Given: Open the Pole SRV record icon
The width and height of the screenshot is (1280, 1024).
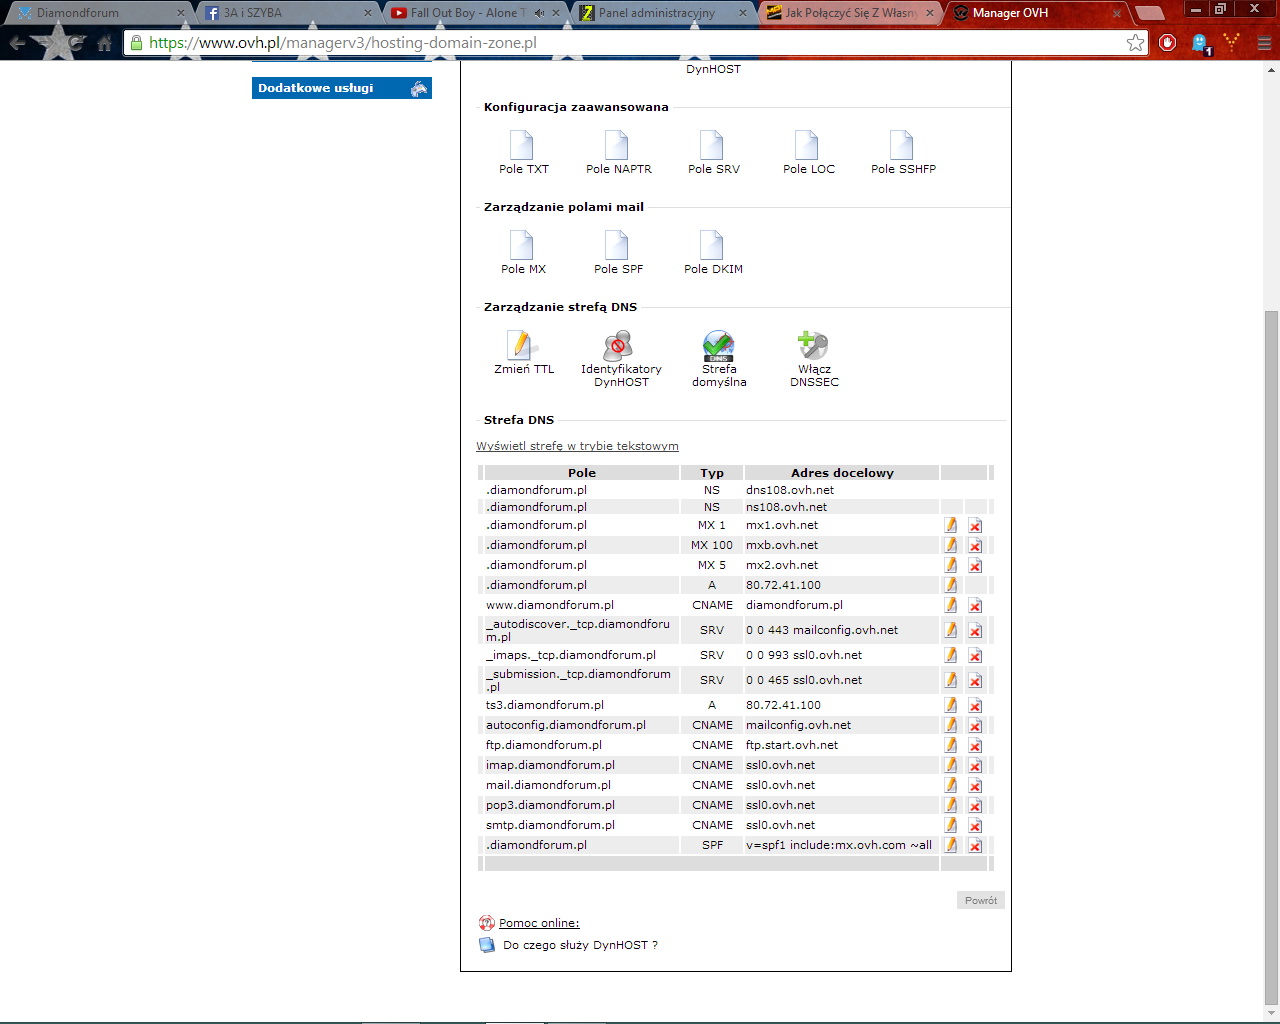Looking at the screenshot, I should click(712, 146).
